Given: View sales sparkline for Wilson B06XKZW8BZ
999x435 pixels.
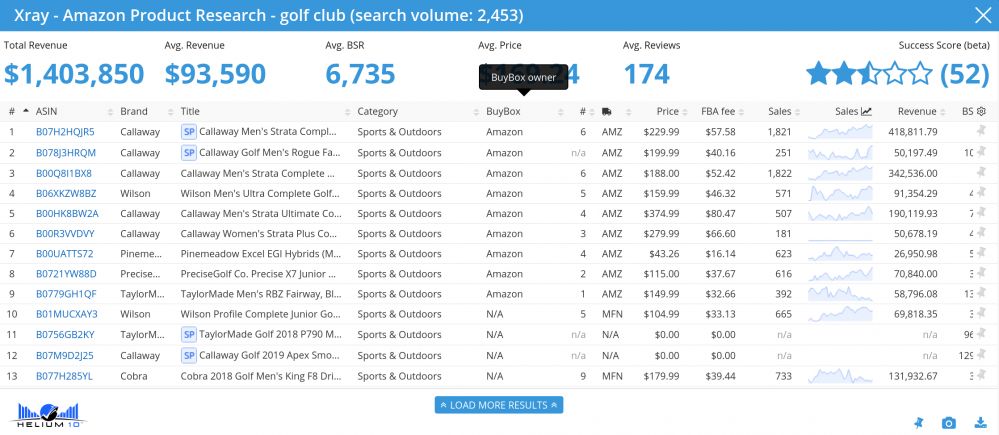Looking at the screenshot, I should coord(840,193).
